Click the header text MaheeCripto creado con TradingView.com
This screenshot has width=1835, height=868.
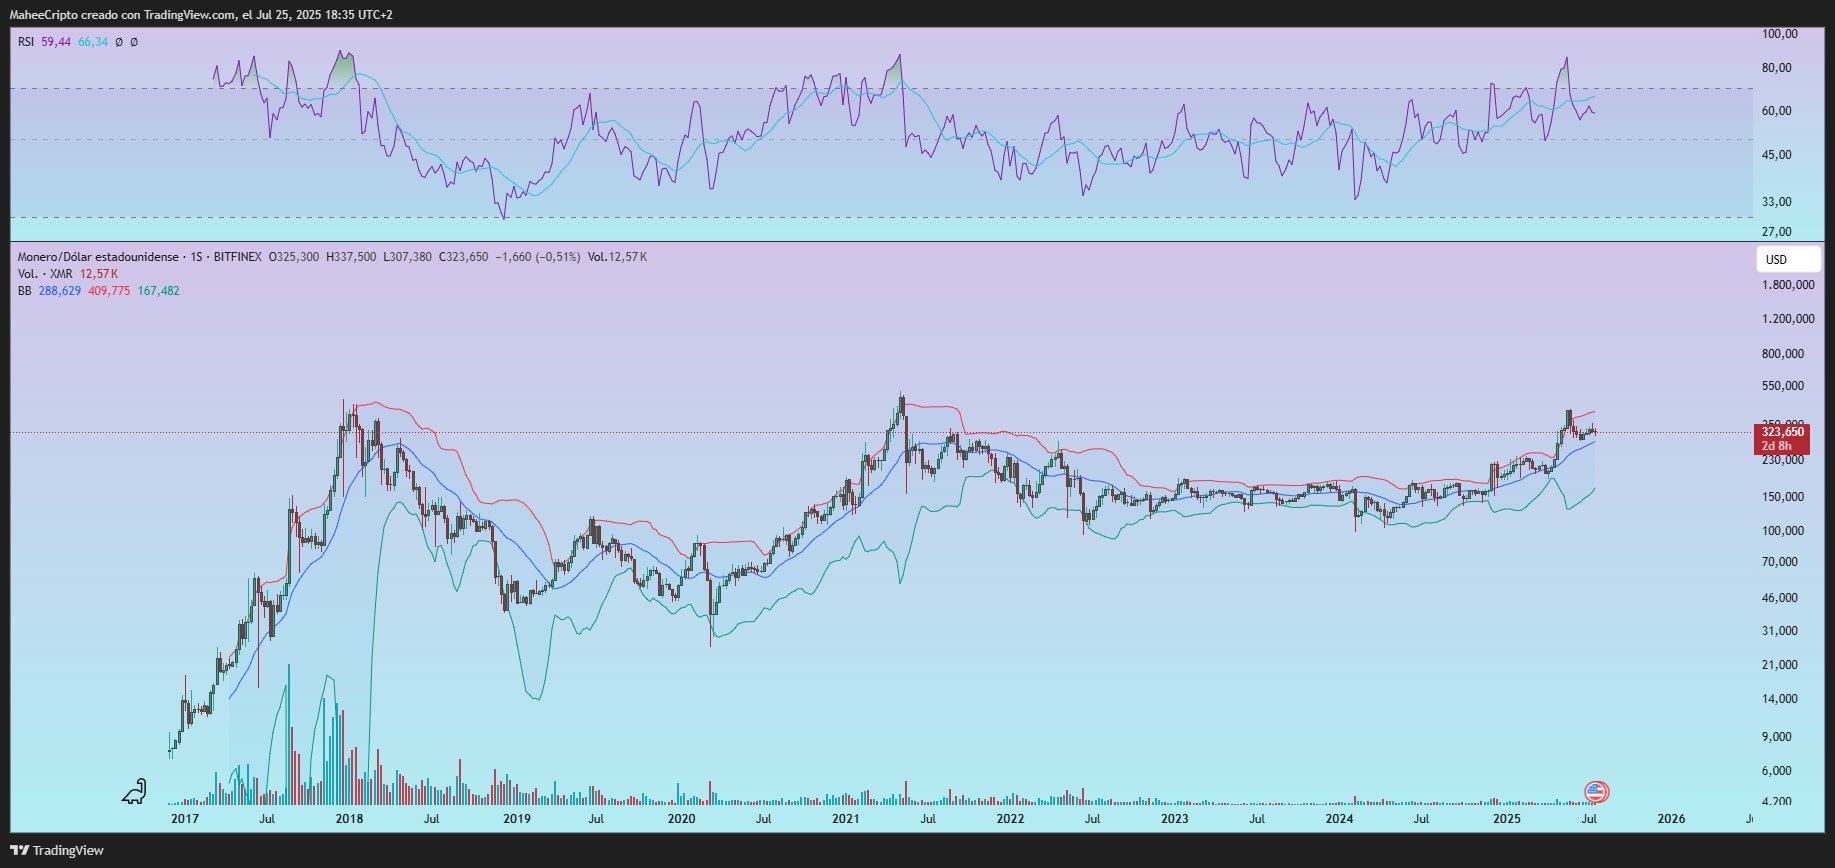pos(123,15)
